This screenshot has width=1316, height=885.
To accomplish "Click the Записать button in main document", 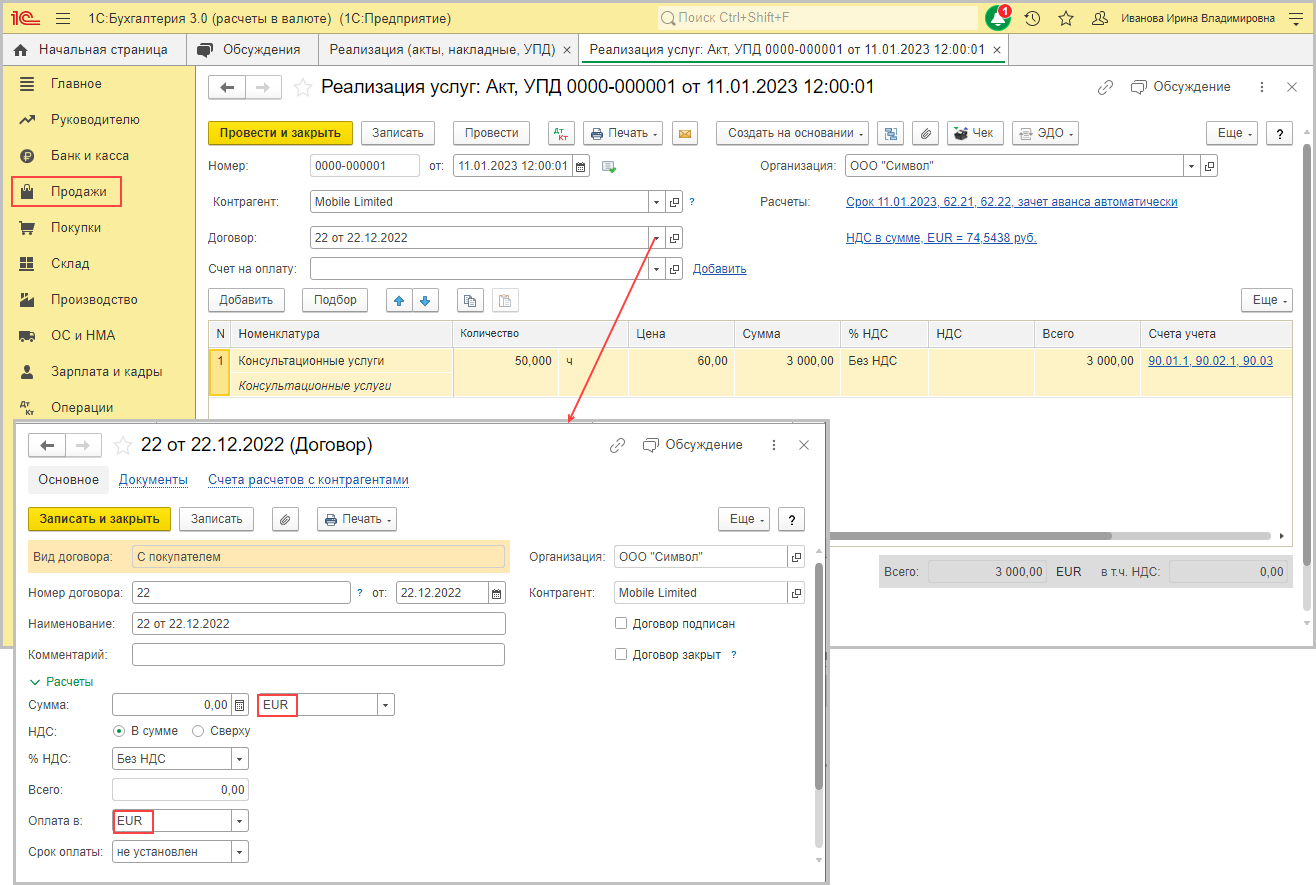I will [x=398, y=133].
